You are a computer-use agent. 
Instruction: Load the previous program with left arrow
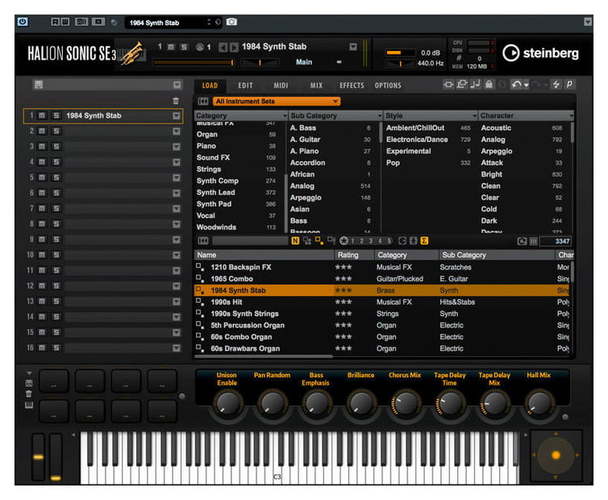(x=223, y=47)
